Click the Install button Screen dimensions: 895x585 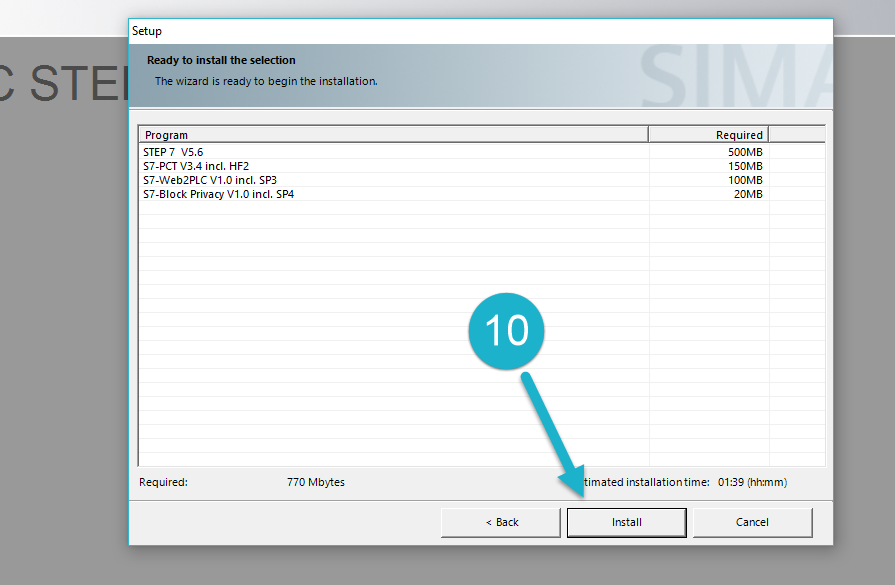(626, 522)
